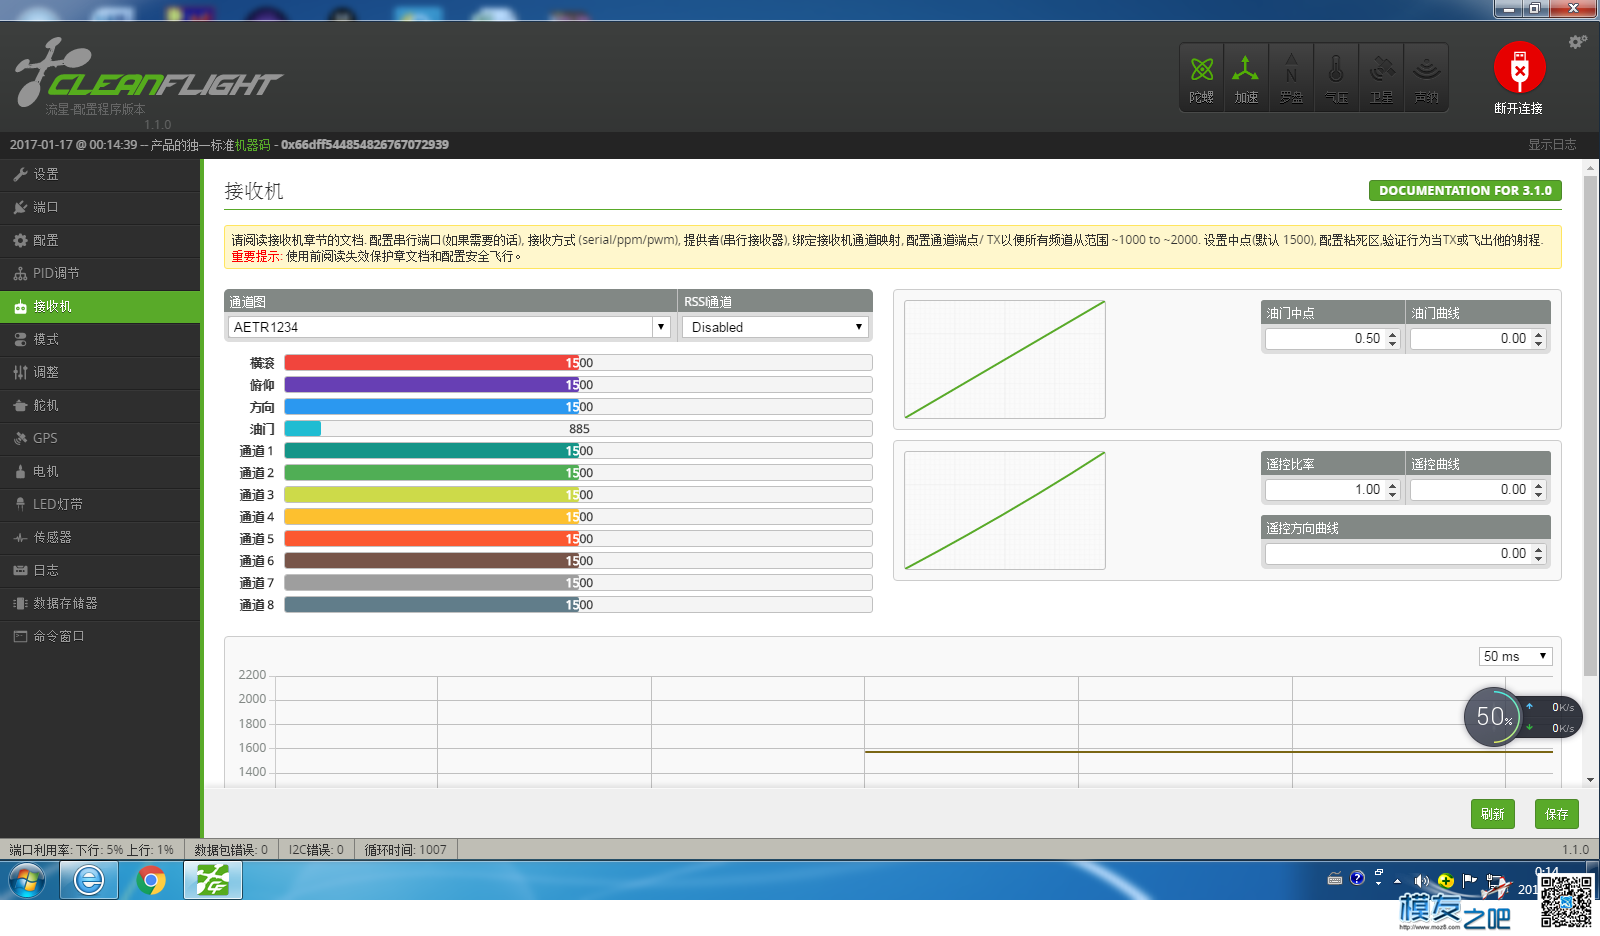The width and height of the screenshot is (1600, 936).
Task: Click the volume icon in system tray
Action: (1421, 881)
